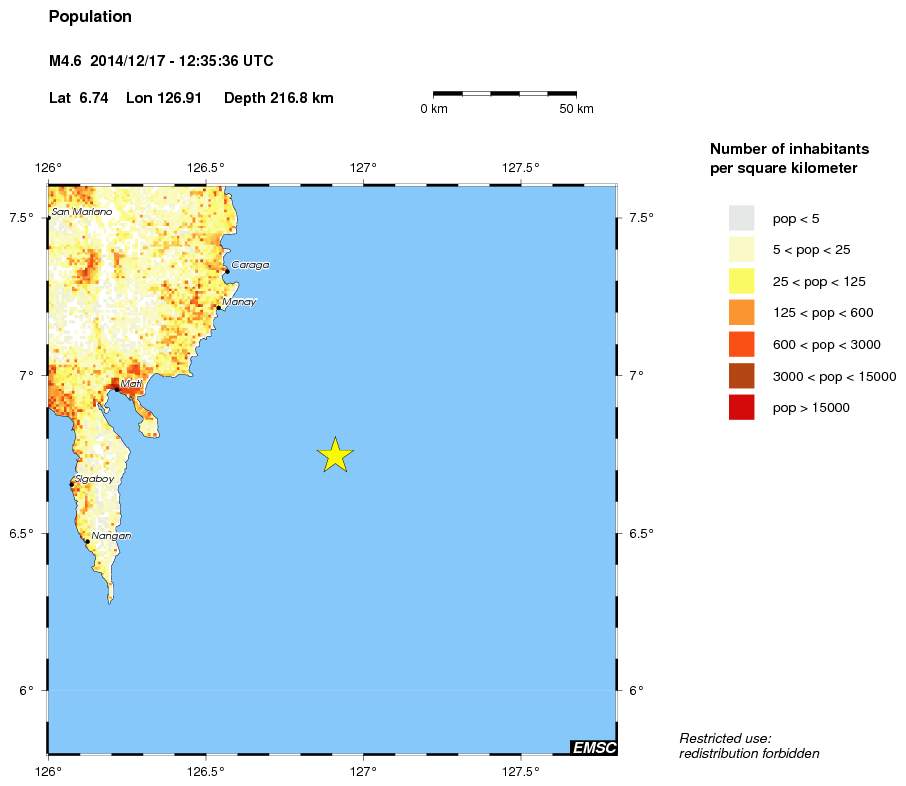Select the '600 < pop < 3000' legend swatch
906x786 pixels.
point(741,344)
